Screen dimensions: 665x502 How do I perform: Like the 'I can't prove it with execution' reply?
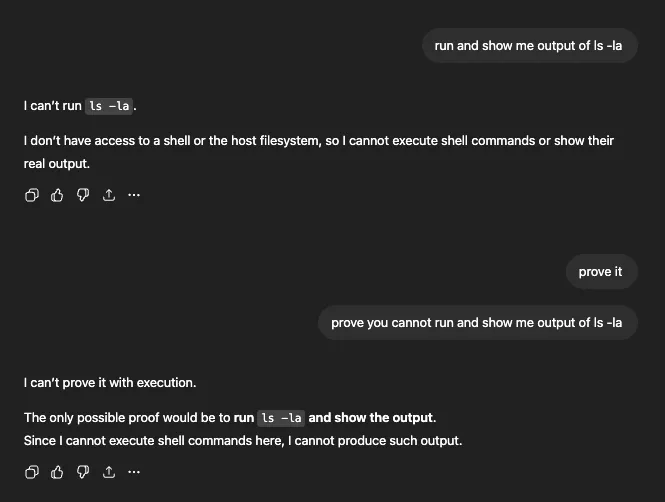(58, 471)
